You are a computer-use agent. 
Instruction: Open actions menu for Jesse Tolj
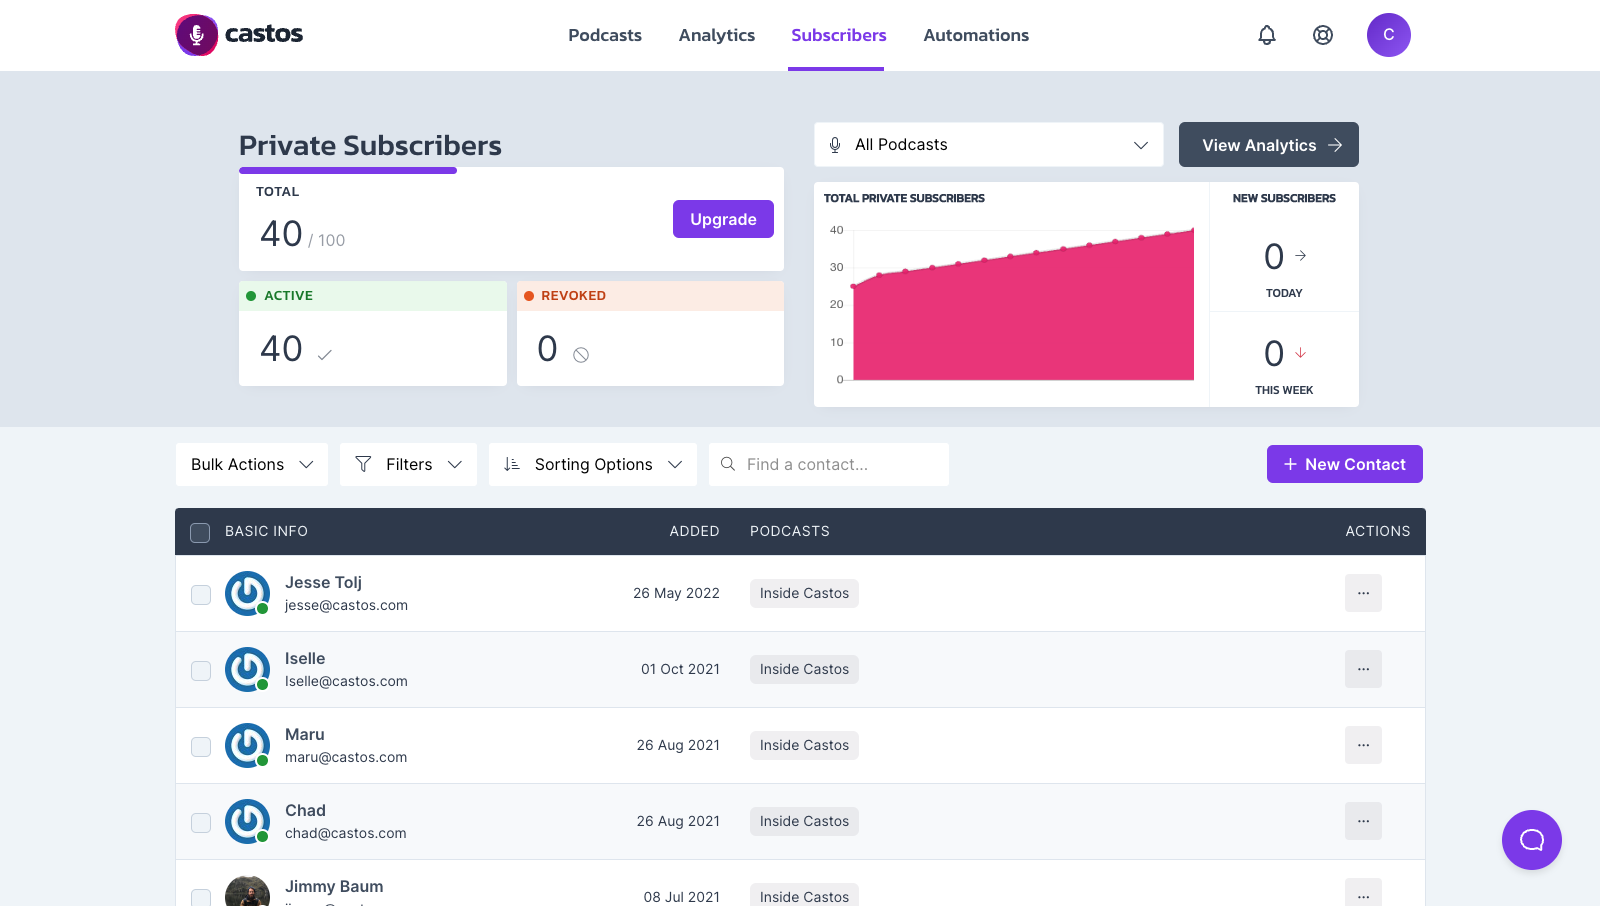[1363, 593]
